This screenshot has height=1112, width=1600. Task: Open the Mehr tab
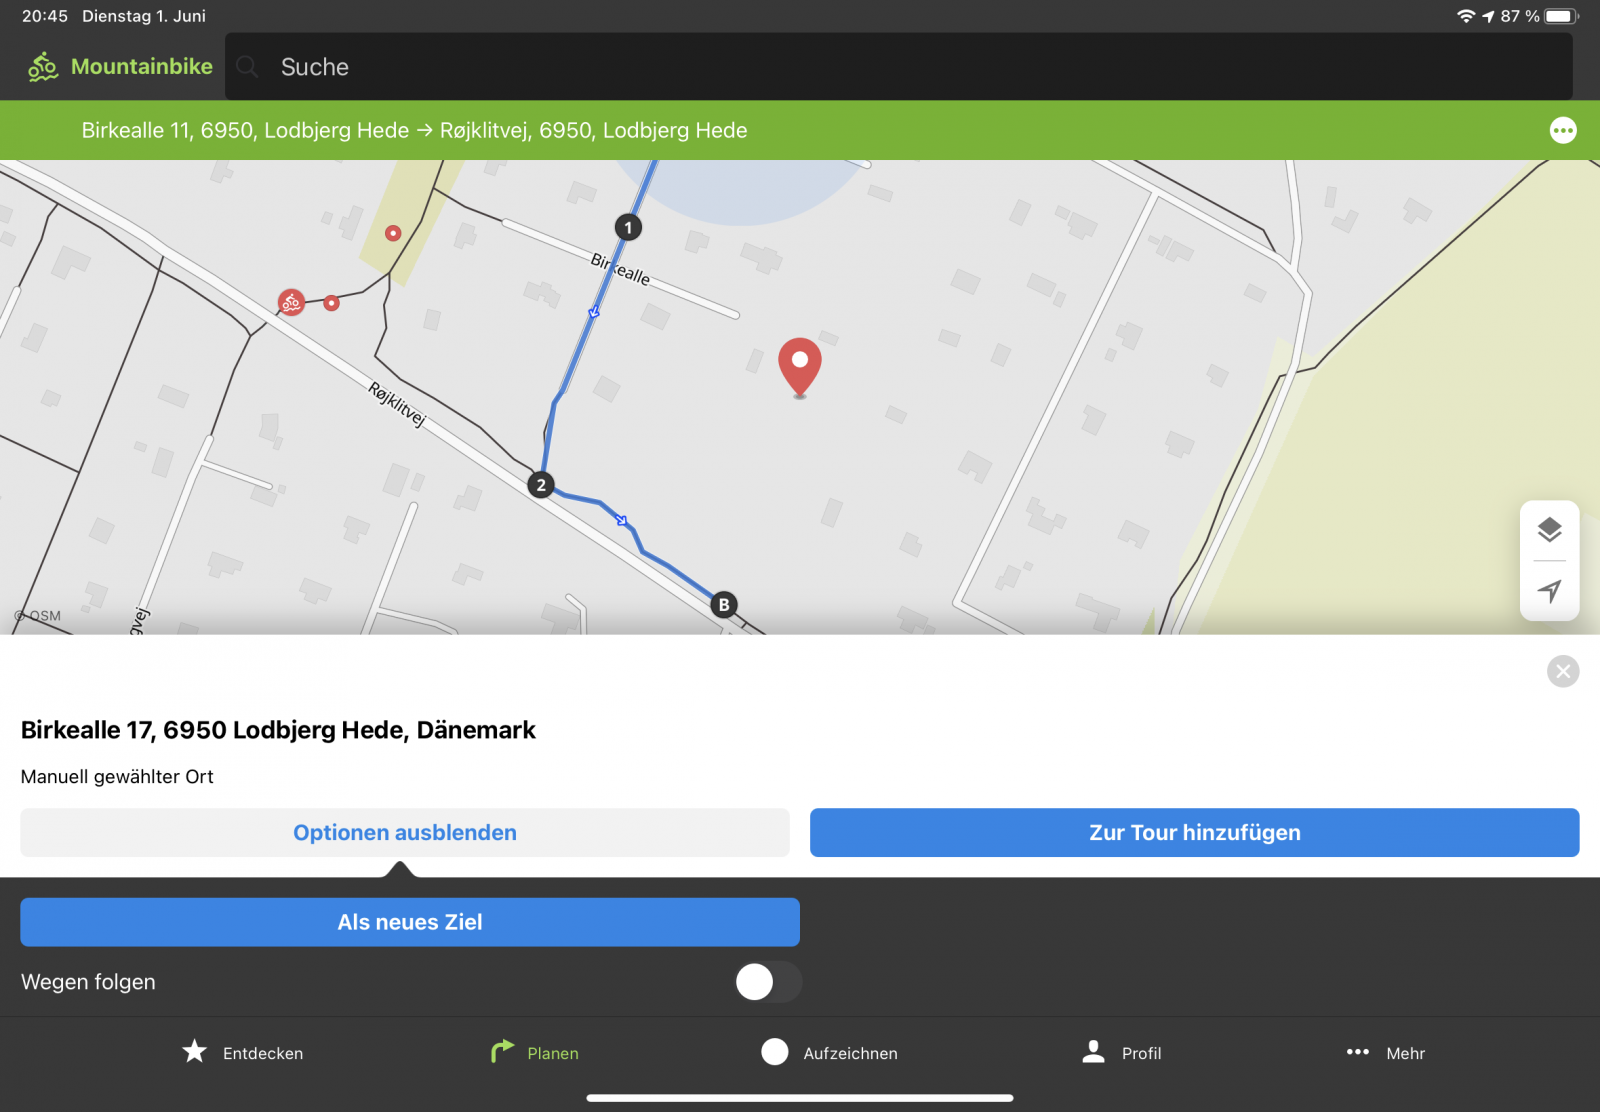coord(1385,1053)
